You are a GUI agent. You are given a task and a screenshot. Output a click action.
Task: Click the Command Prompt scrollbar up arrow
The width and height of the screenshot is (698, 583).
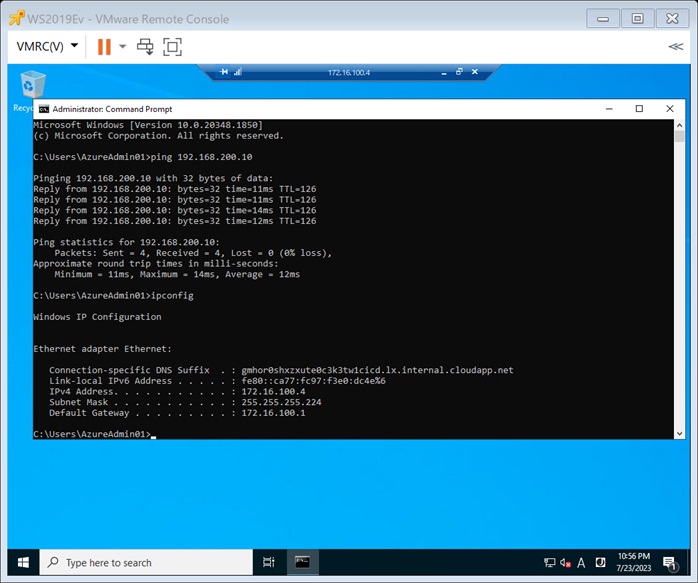coord(679,125)
